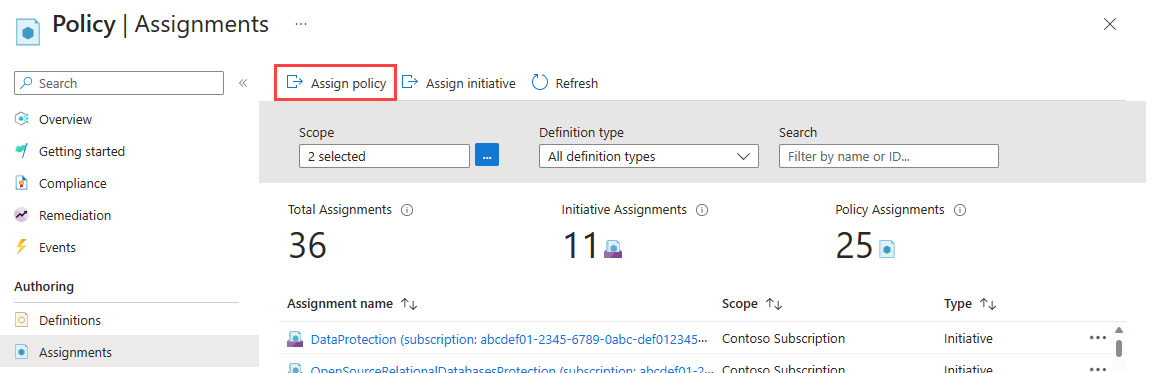Open Remediation in the sidebar
This screenshot has width=1159, height=373.
75,215
